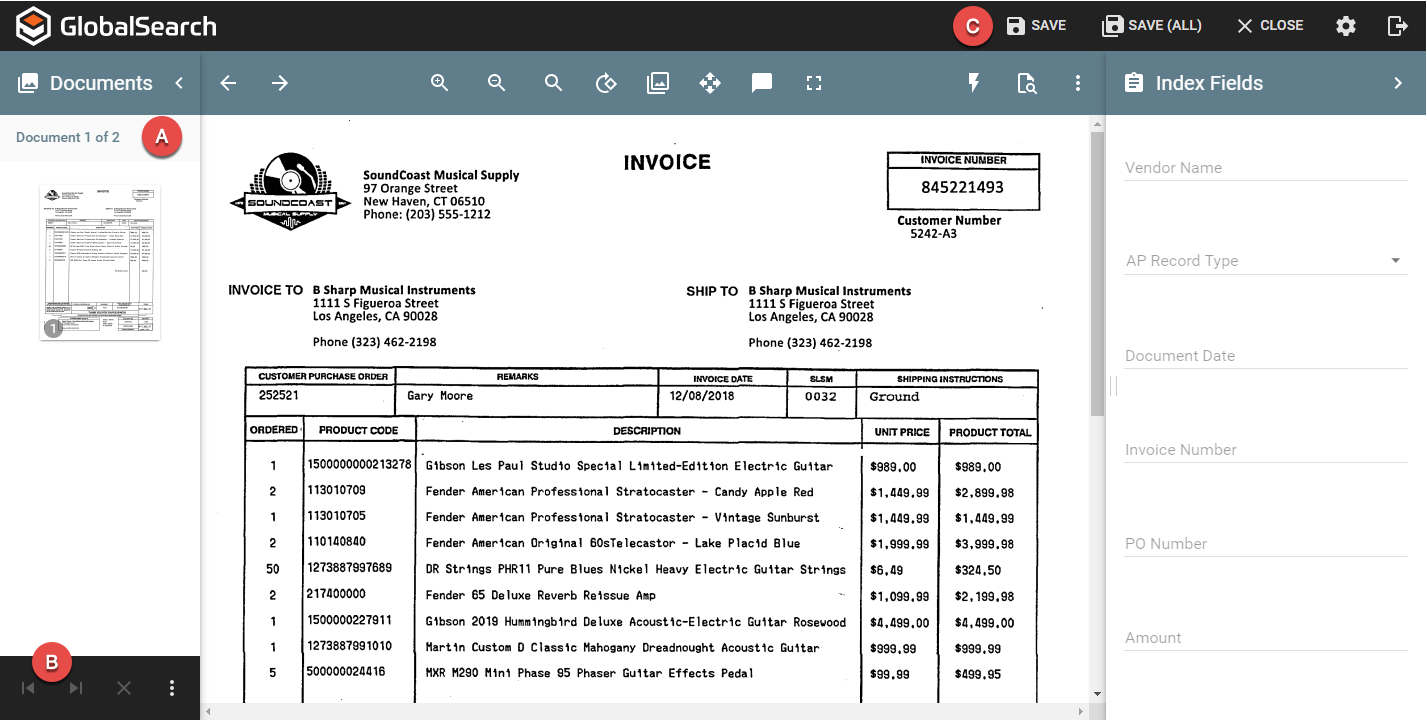This screenshot has width=1427, height=720.
Task: Click the zoom out magnifier icon
Action: pos(496,83)
